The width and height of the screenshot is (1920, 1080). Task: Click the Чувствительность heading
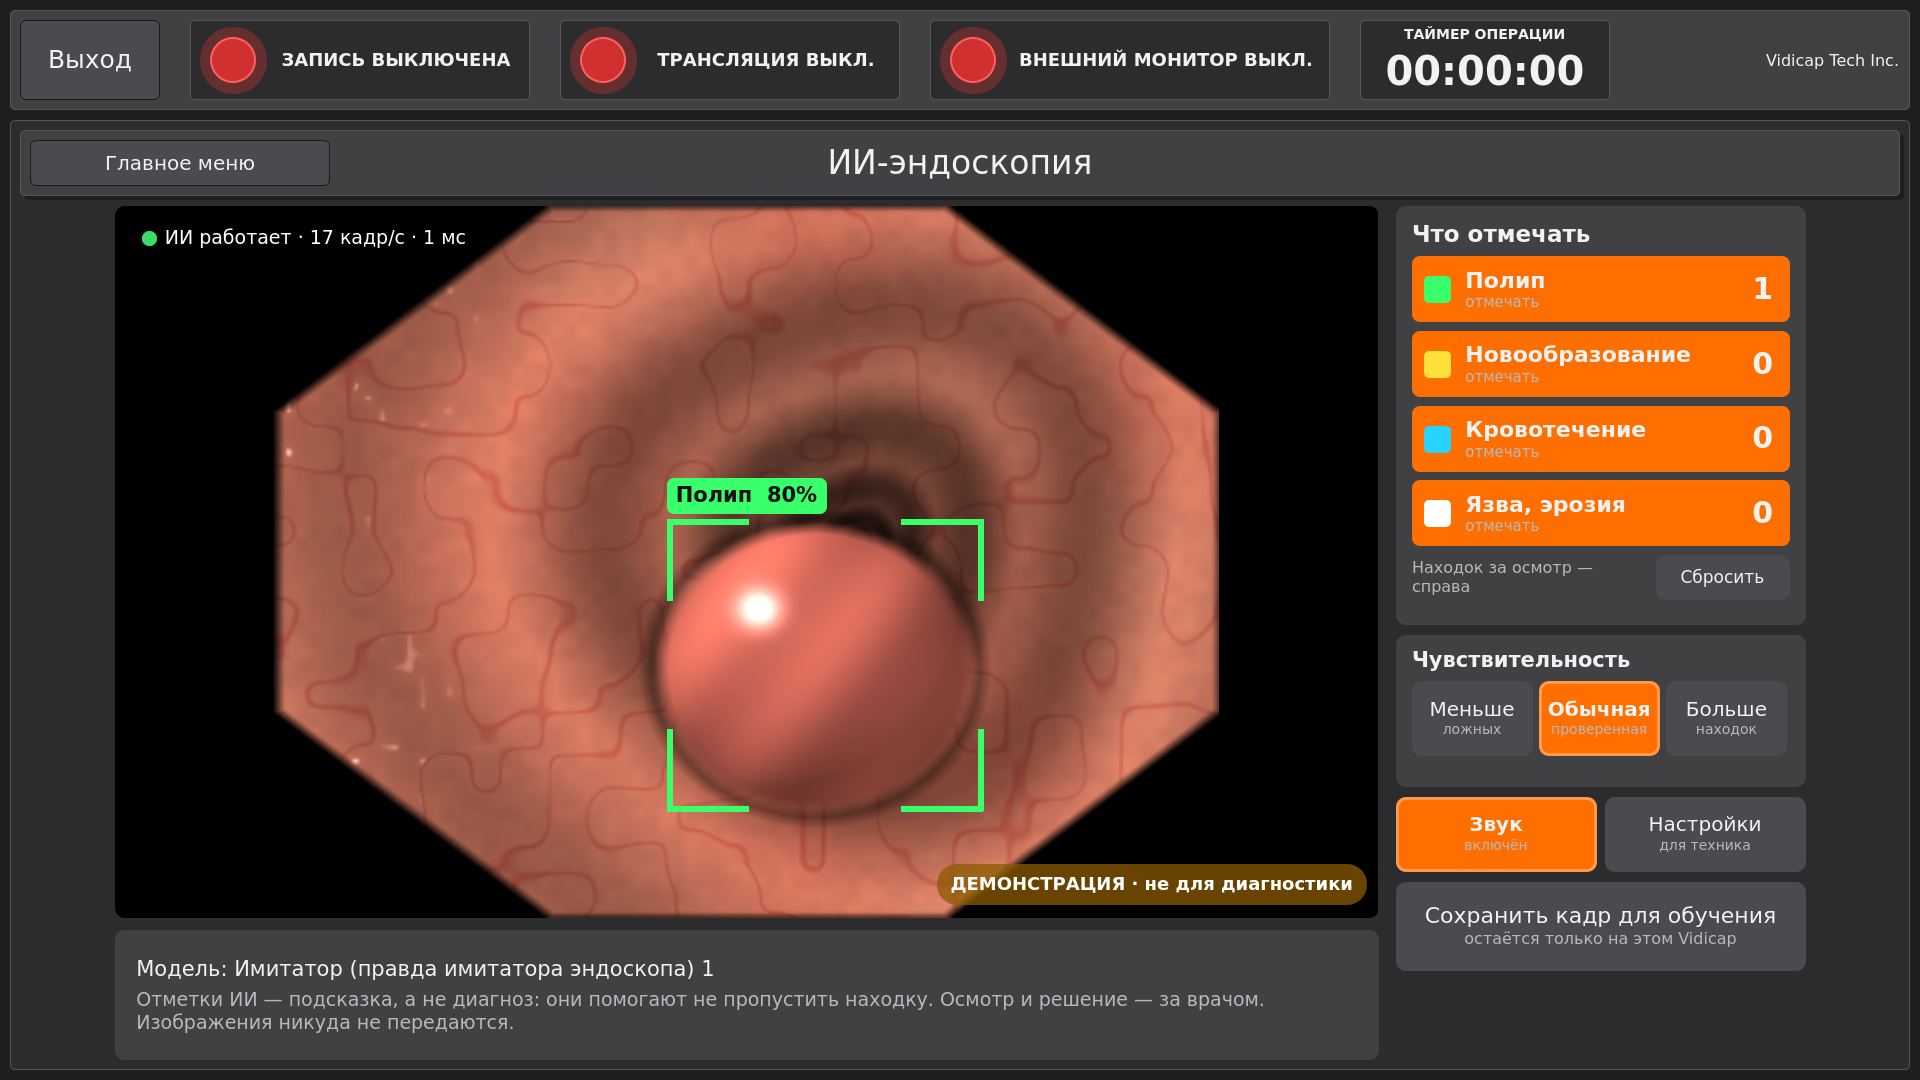(1520, 660)
